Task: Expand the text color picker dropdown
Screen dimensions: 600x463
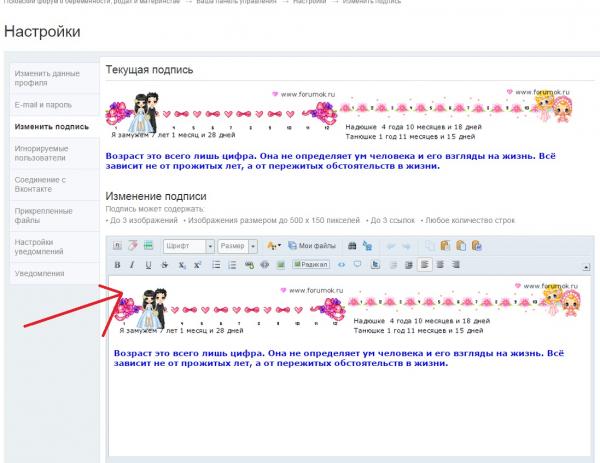Action: click(279, 245)
